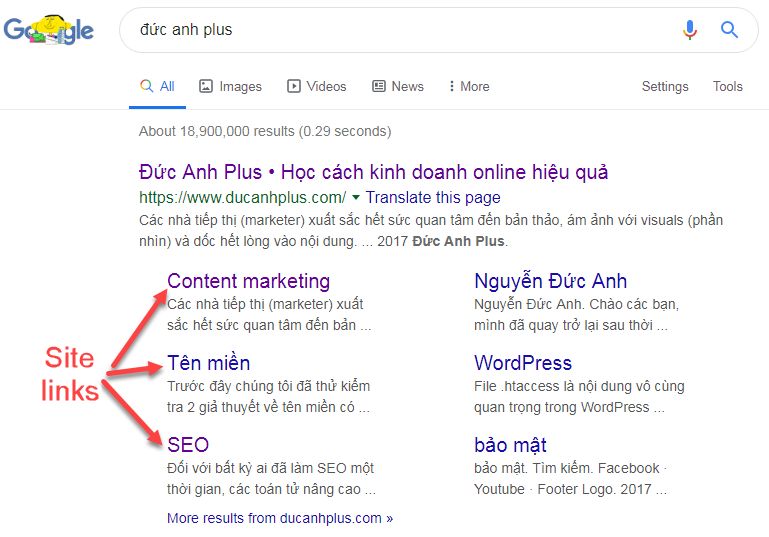Screen dimensions: 769x537
Task: Open the 'Content marketing' sitelink
Action: [x=249, y=281]
